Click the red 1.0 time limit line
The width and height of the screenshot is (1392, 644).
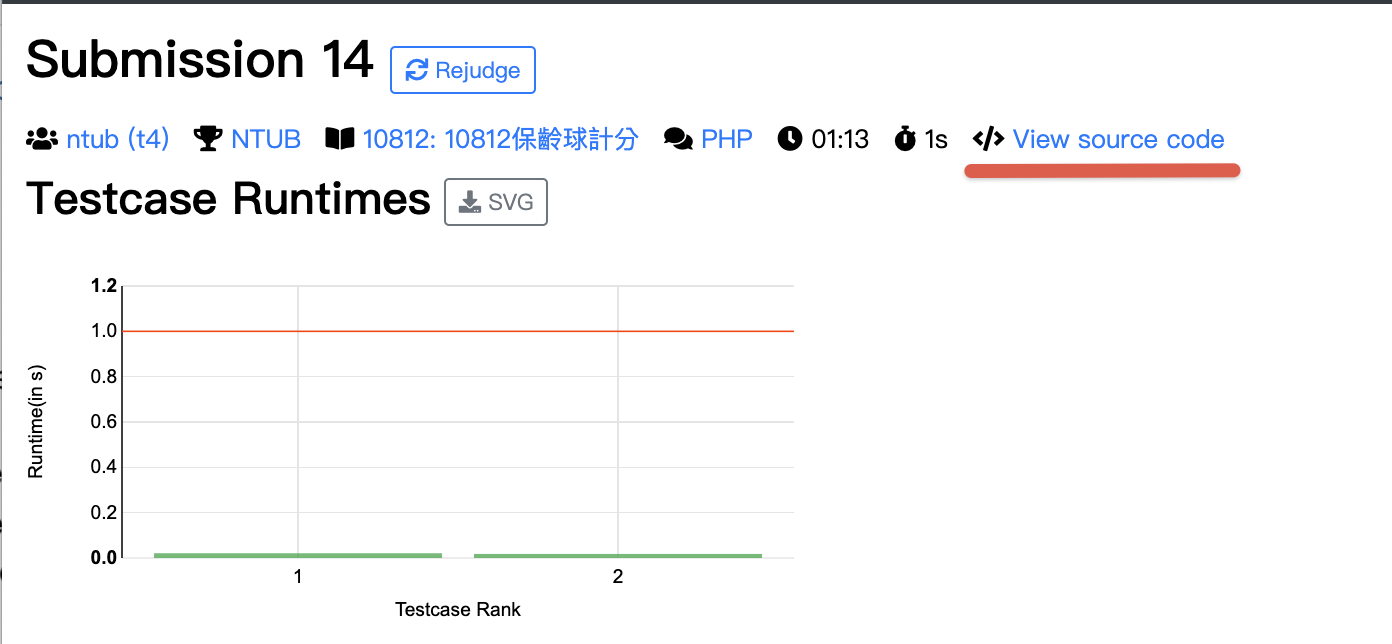click(456, 331)
